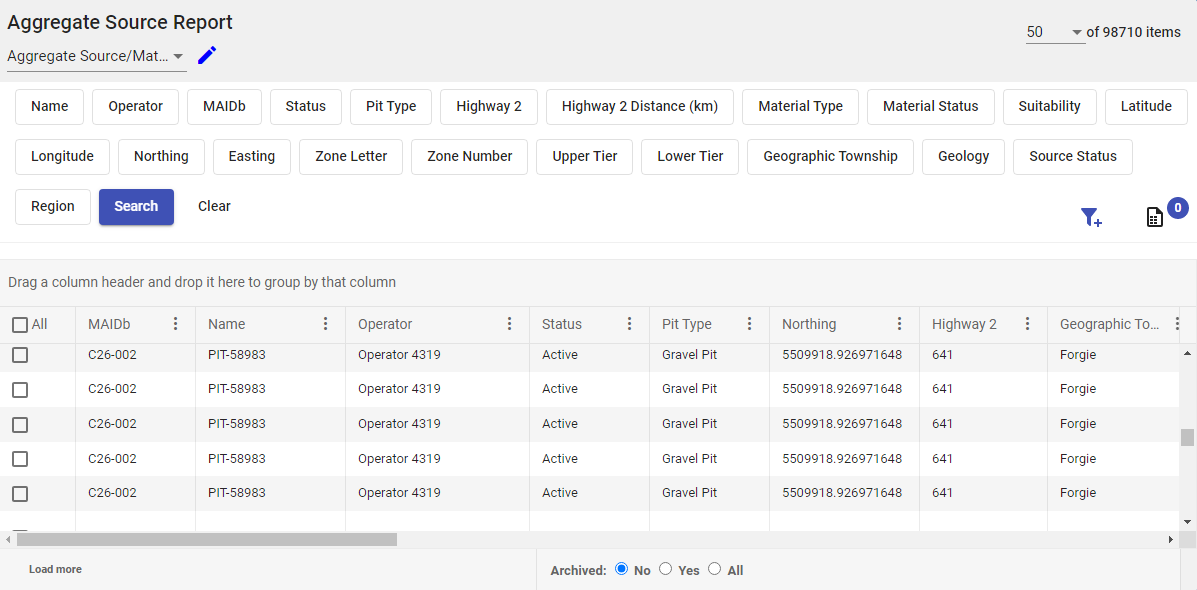1197x590 pixels.
Task: Sort by the Highway 2 column header
Action: click(x=964, y=324)
